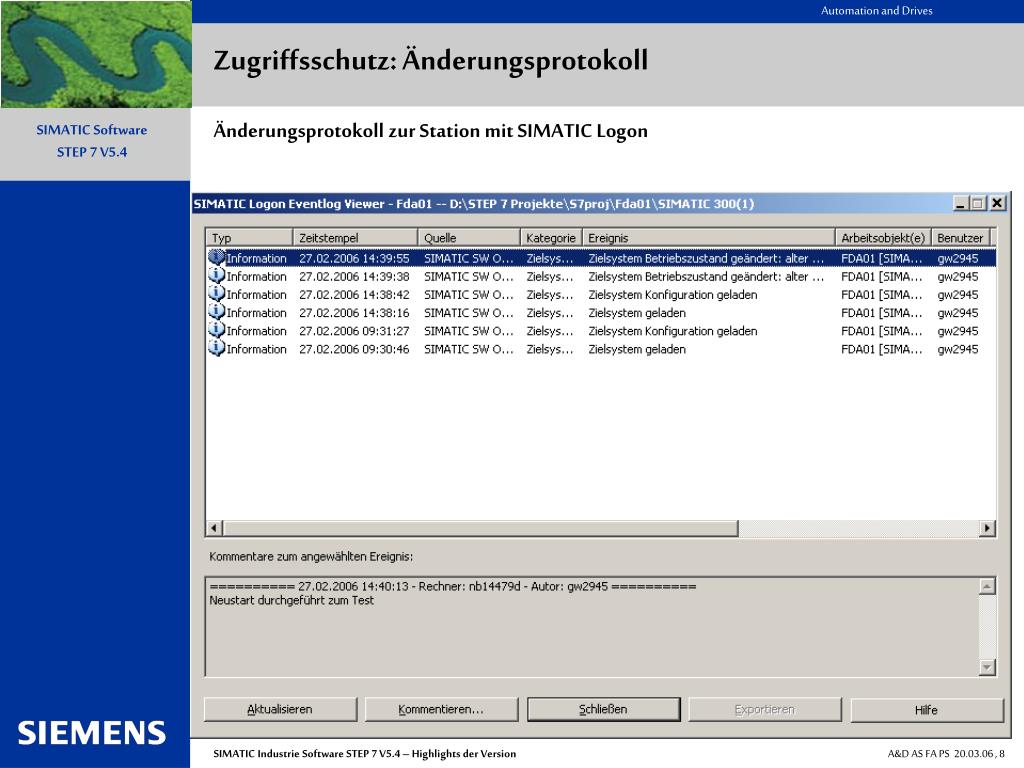This screenshot has height=768, width=1024.
Task: Click the greyed-out Exportieren button
Action: (765, 709)
